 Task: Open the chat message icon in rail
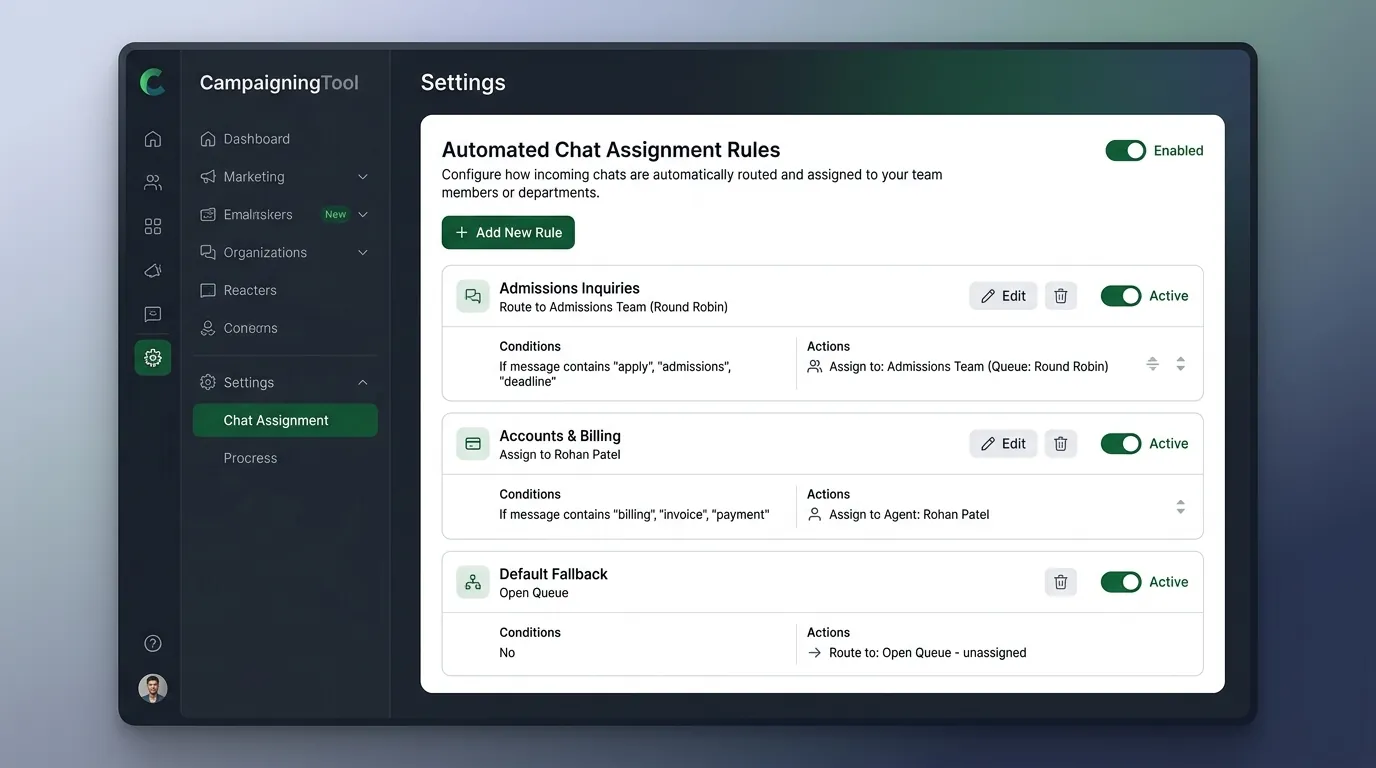click(x=153, y=314)
